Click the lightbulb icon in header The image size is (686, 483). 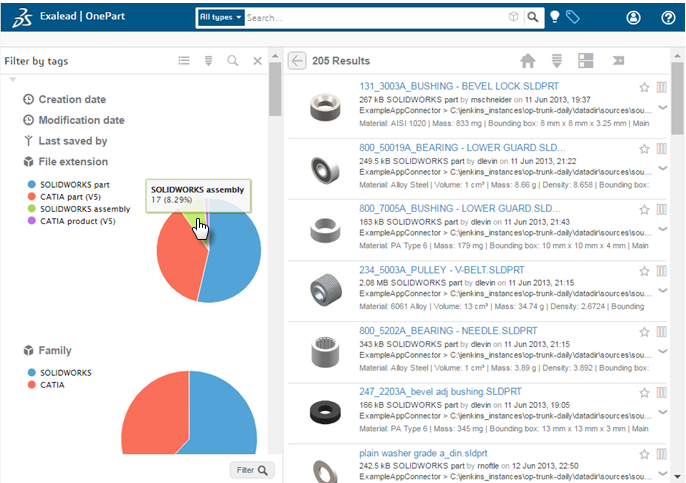554,17
